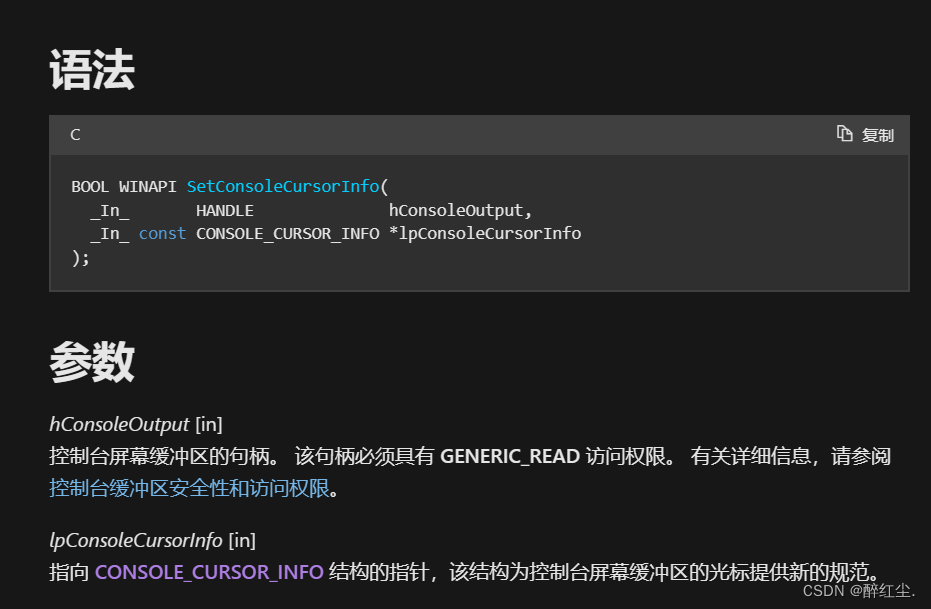
Task: Click the bold GENERIC_READ text
Action: [509, 456]
